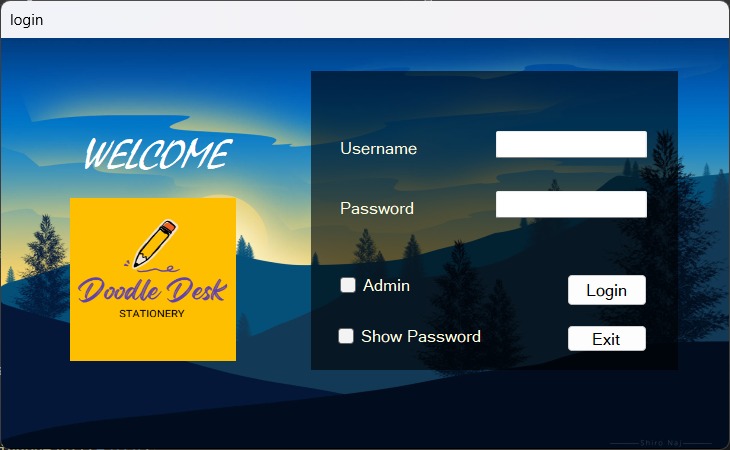Toggle the Show Password checkbox
This screenshot has height=450, width=730.
pos(346,336)
